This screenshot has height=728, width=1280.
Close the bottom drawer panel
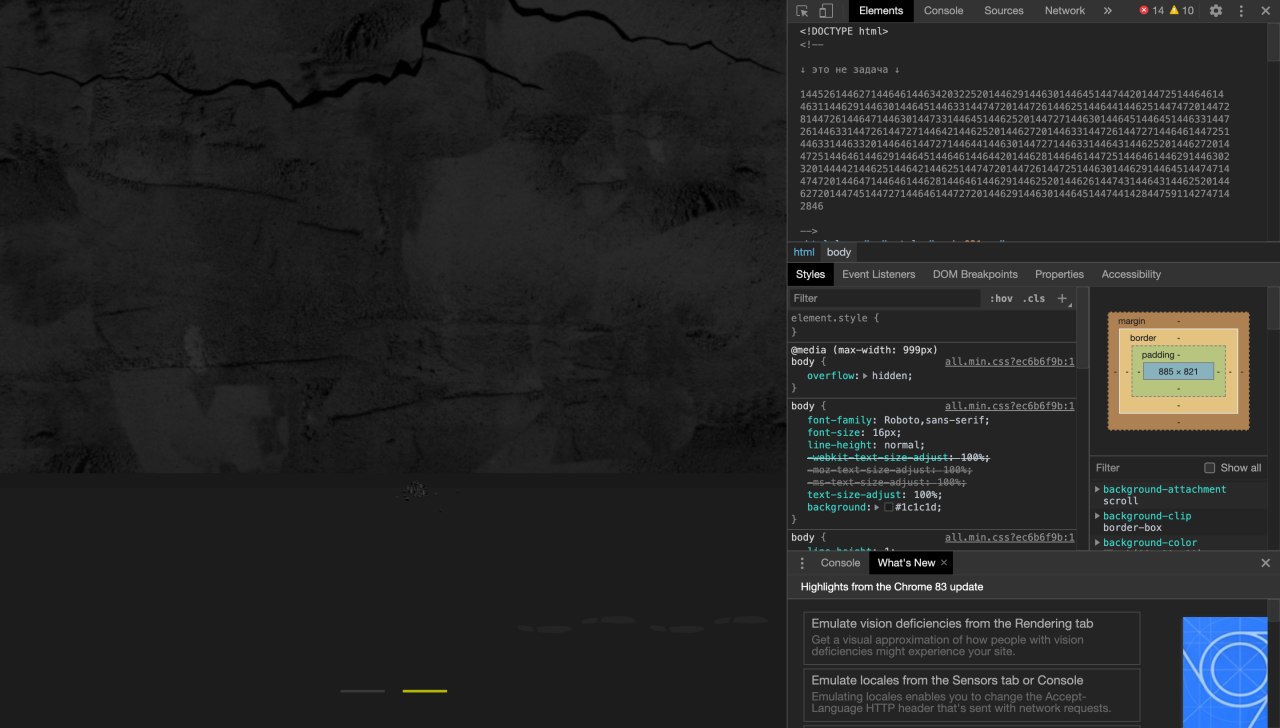click(1265, 563)
